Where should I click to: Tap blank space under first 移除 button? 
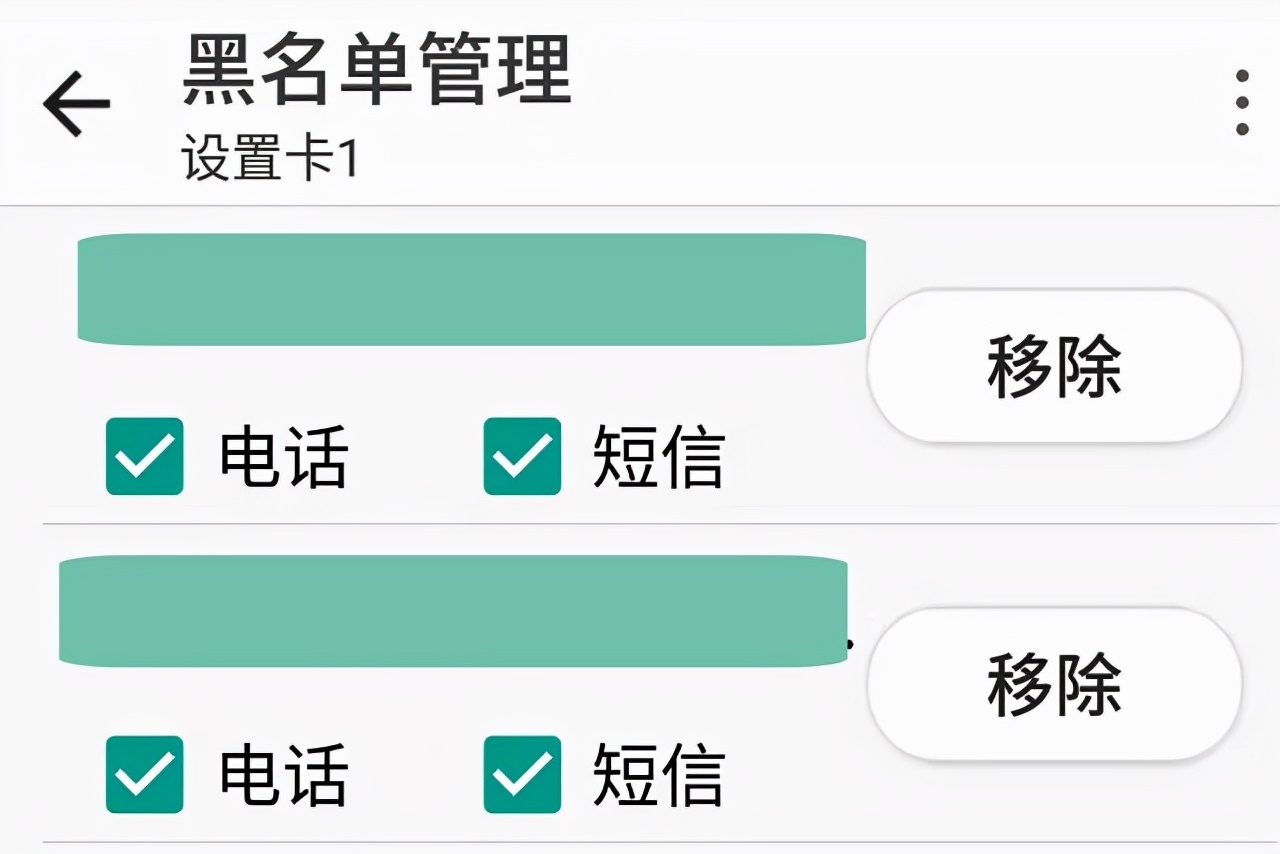tap(1054, 480)
